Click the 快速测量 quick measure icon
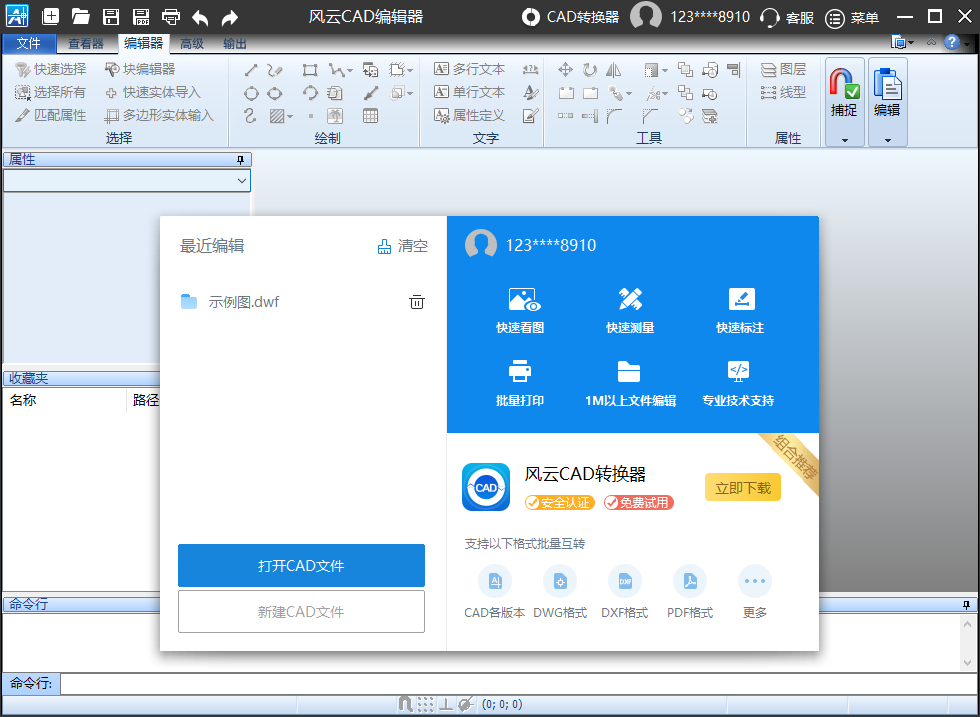The image size is (980, 717). click(630, 299)
